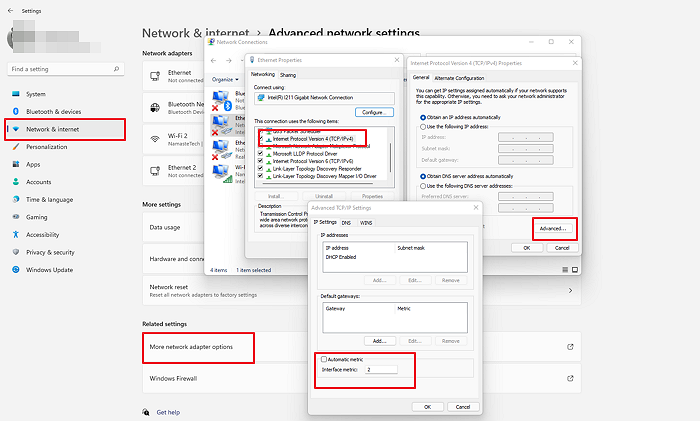Toggle Internet Protocol Version 4 checkbox
Viewport: 700px width, 421px height.
point(260,139)
